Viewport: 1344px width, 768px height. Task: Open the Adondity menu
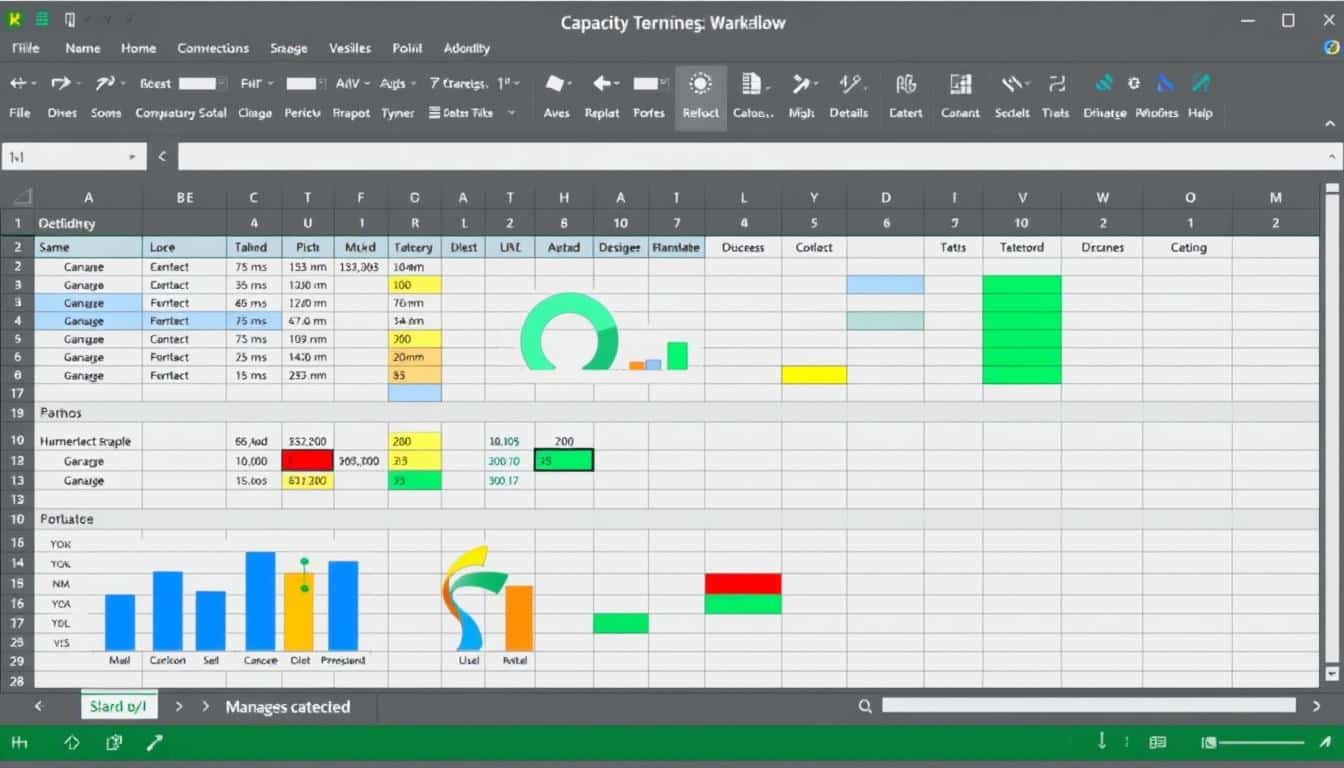[x=466, y=48]
